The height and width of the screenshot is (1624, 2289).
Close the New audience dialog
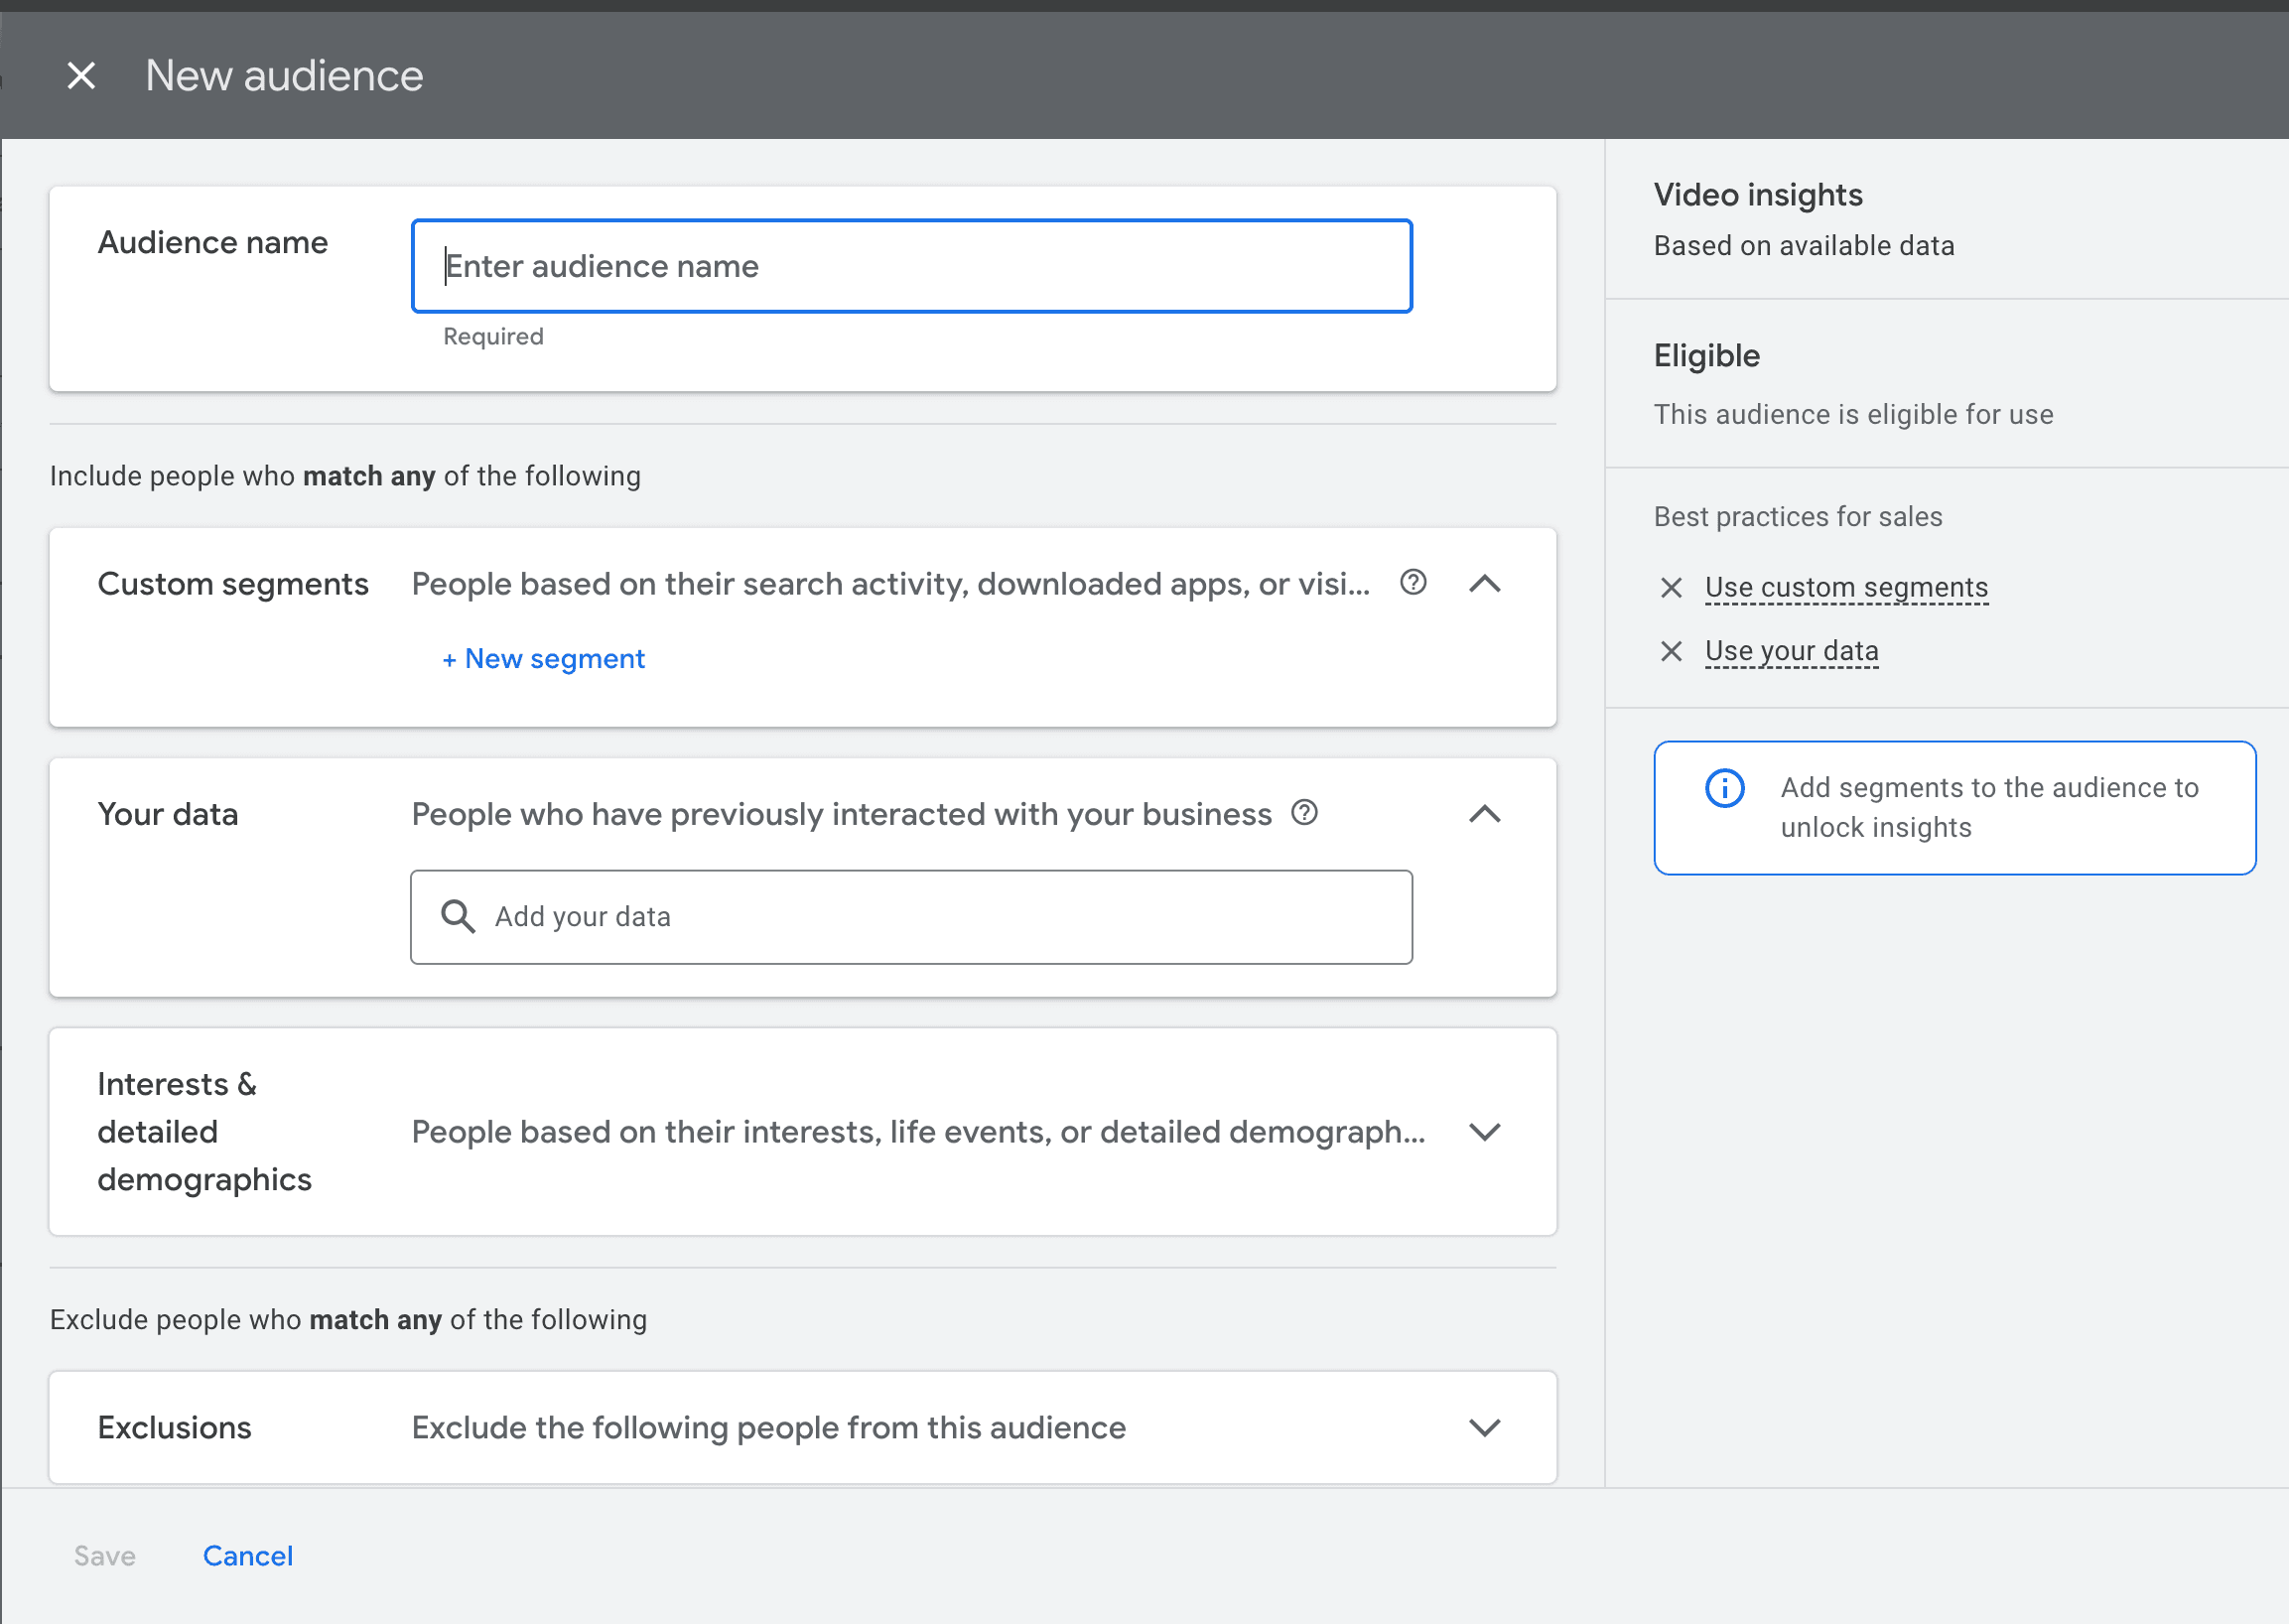click(x=81, y=76)
